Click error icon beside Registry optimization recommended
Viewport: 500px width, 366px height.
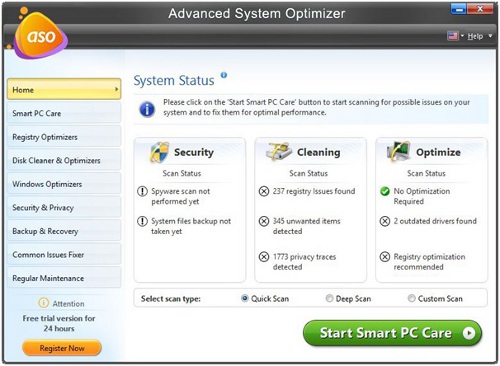coord(385,257)
